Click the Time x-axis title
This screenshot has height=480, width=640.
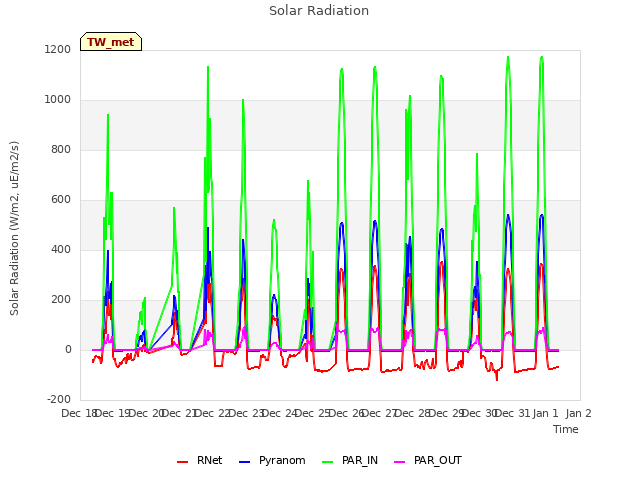pos(566,429)
